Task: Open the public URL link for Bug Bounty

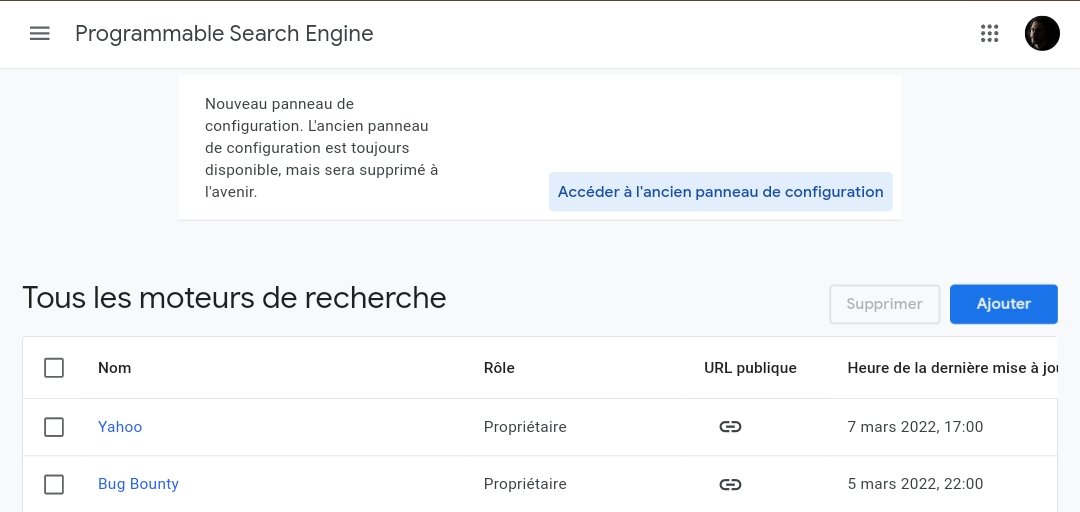Action: click(x=730, y=484)
